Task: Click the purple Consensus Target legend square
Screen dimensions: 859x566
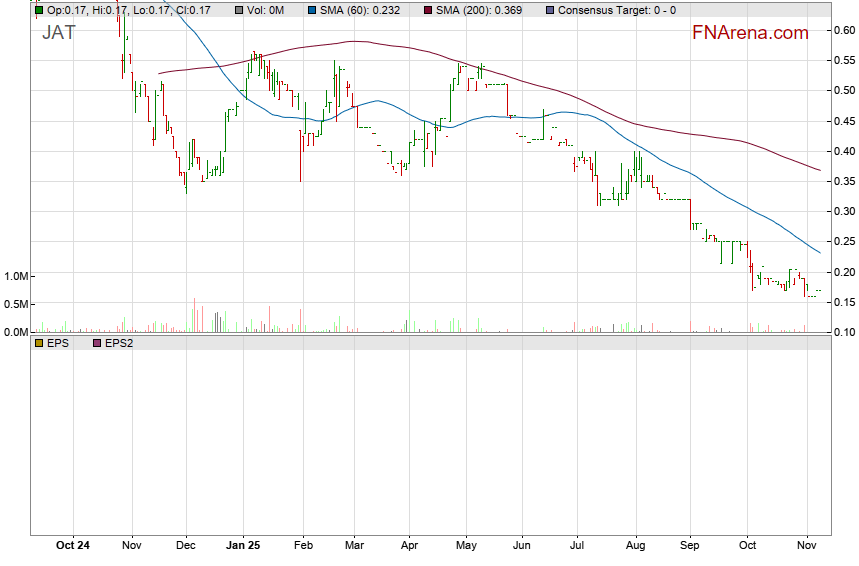Action: click(x=550, y=10)
